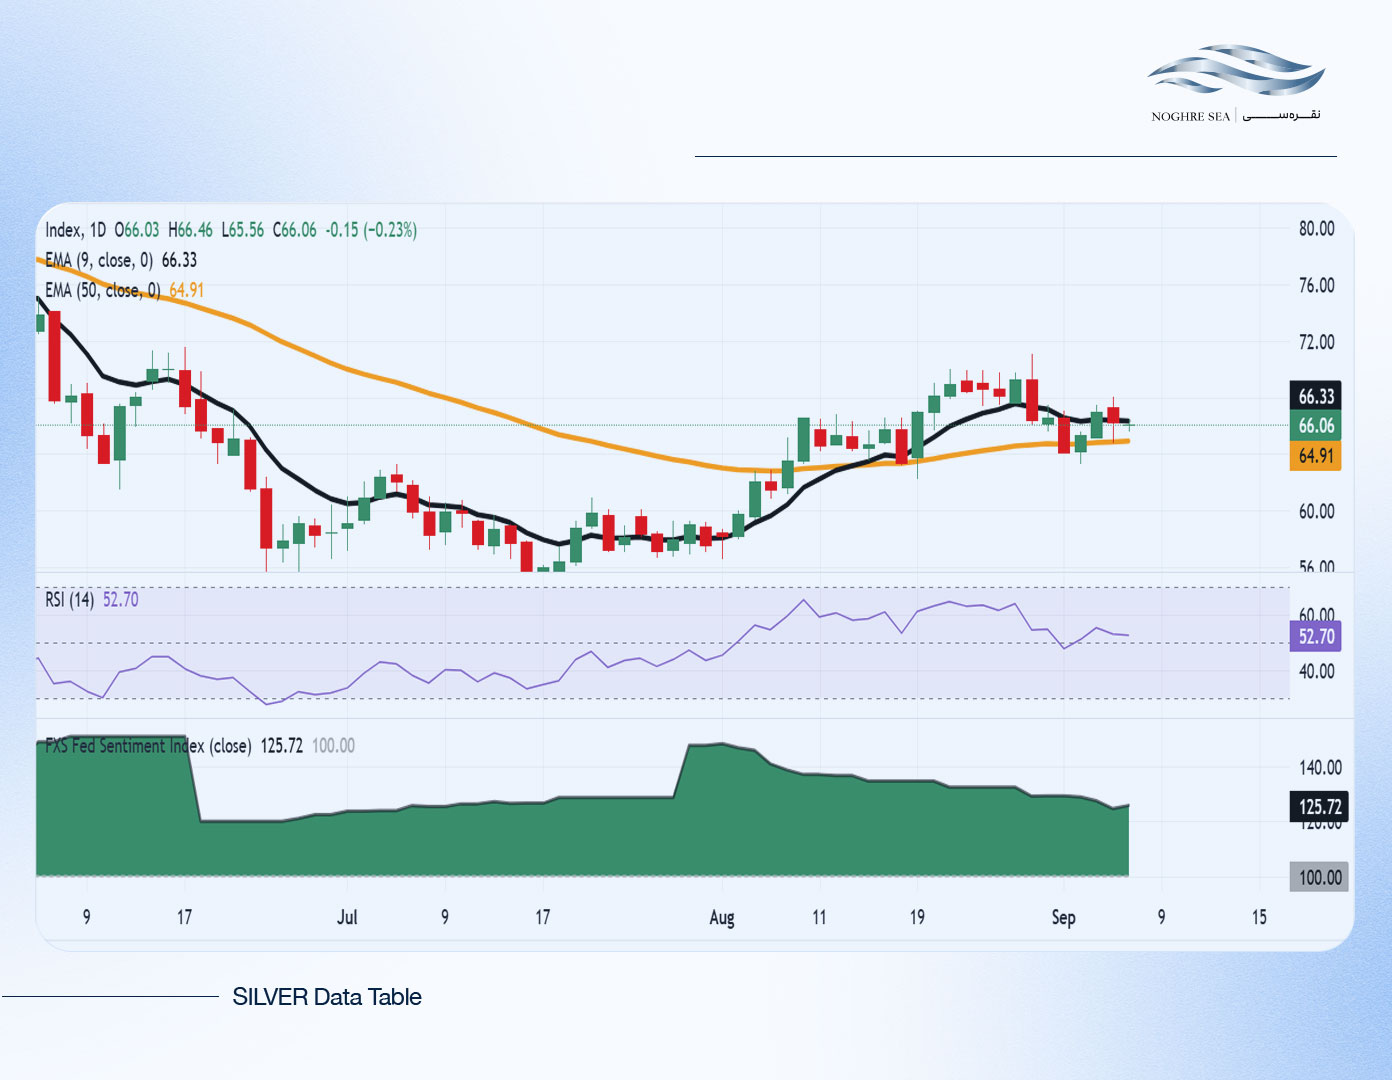1392x1080 pixels.
Task: Click the Index, 1D symbol label
Action: click(76, 230)
